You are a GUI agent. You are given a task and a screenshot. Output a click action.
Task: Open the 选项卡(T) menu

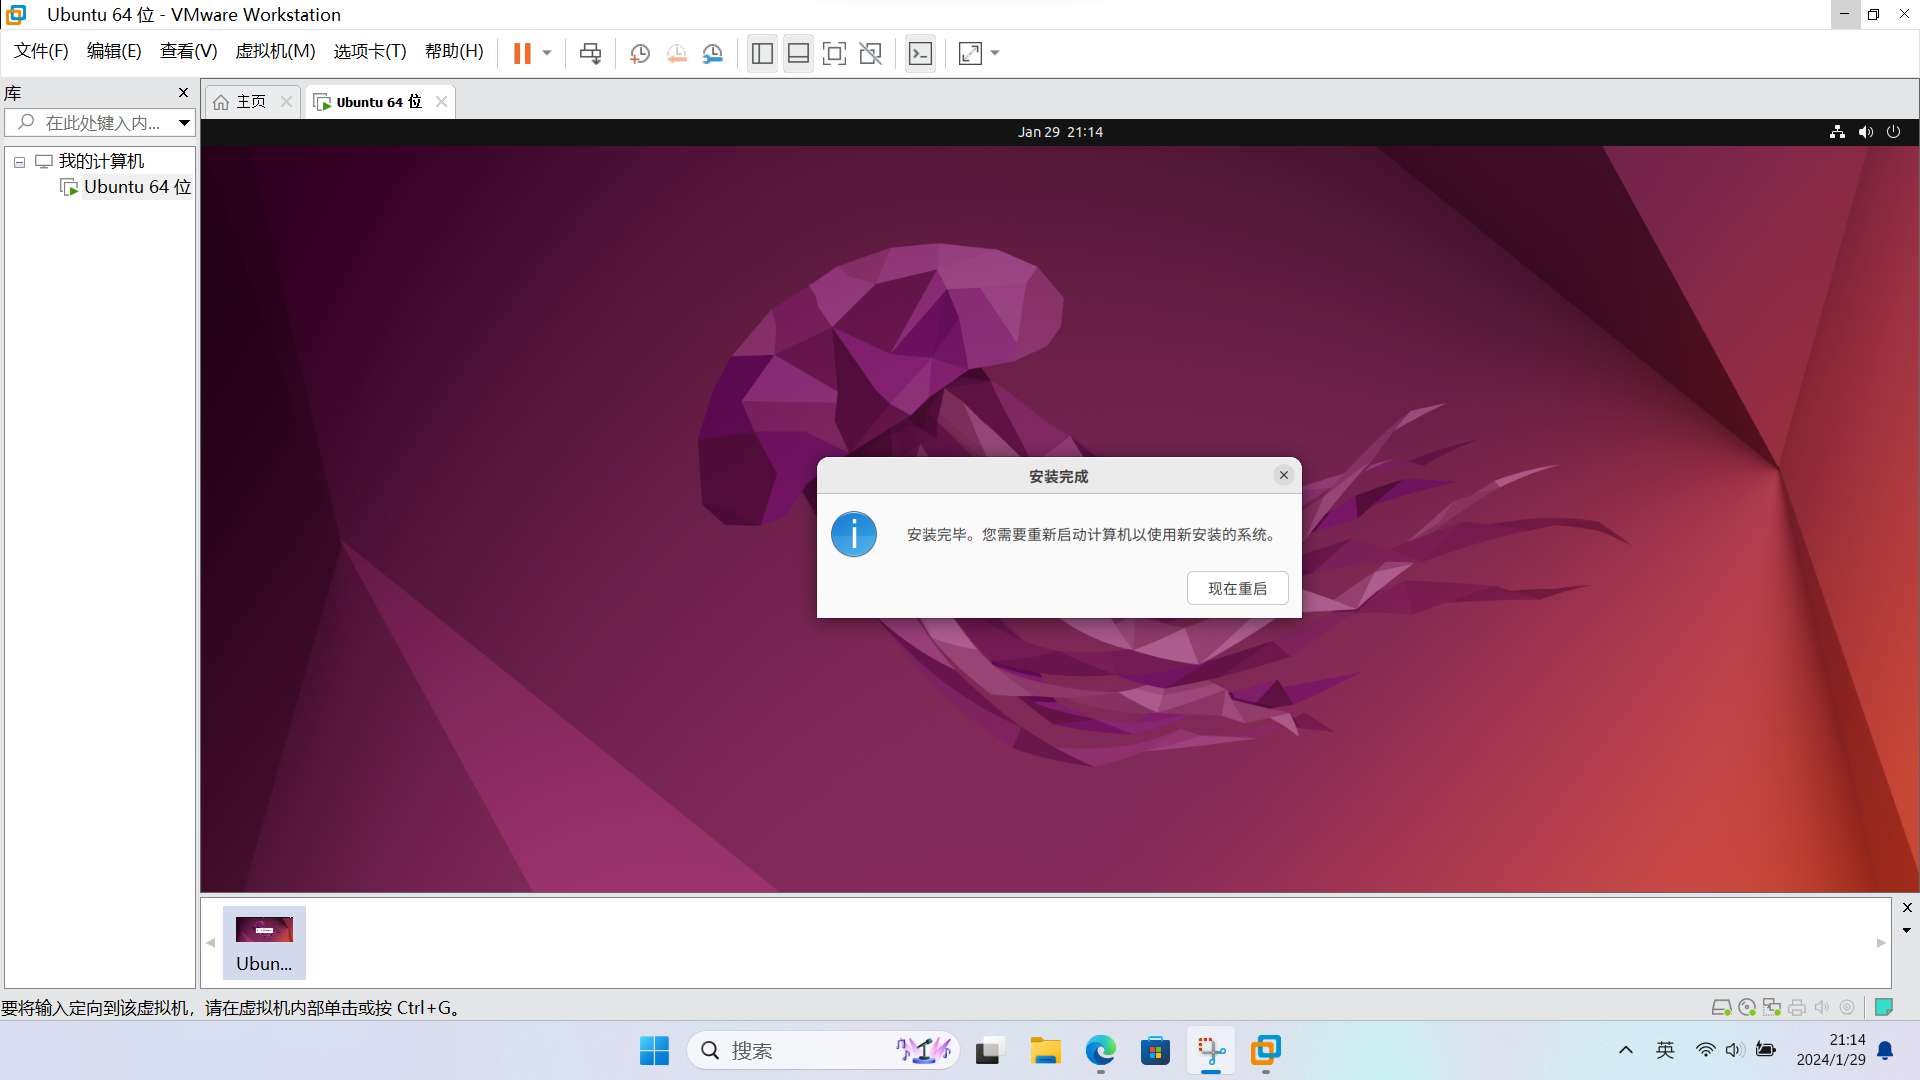tap(369, 51)
